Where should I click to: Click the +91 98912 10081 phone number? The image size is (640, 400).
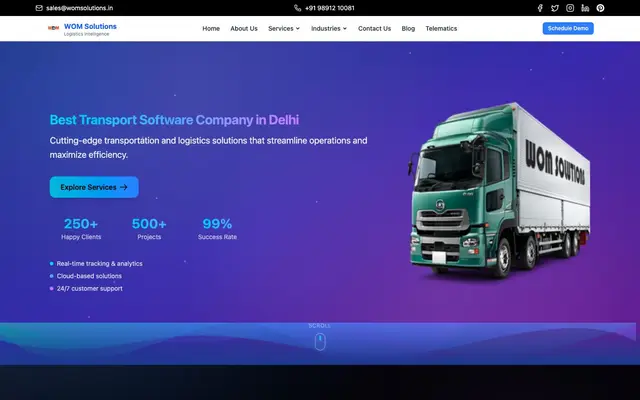point(330,8)
